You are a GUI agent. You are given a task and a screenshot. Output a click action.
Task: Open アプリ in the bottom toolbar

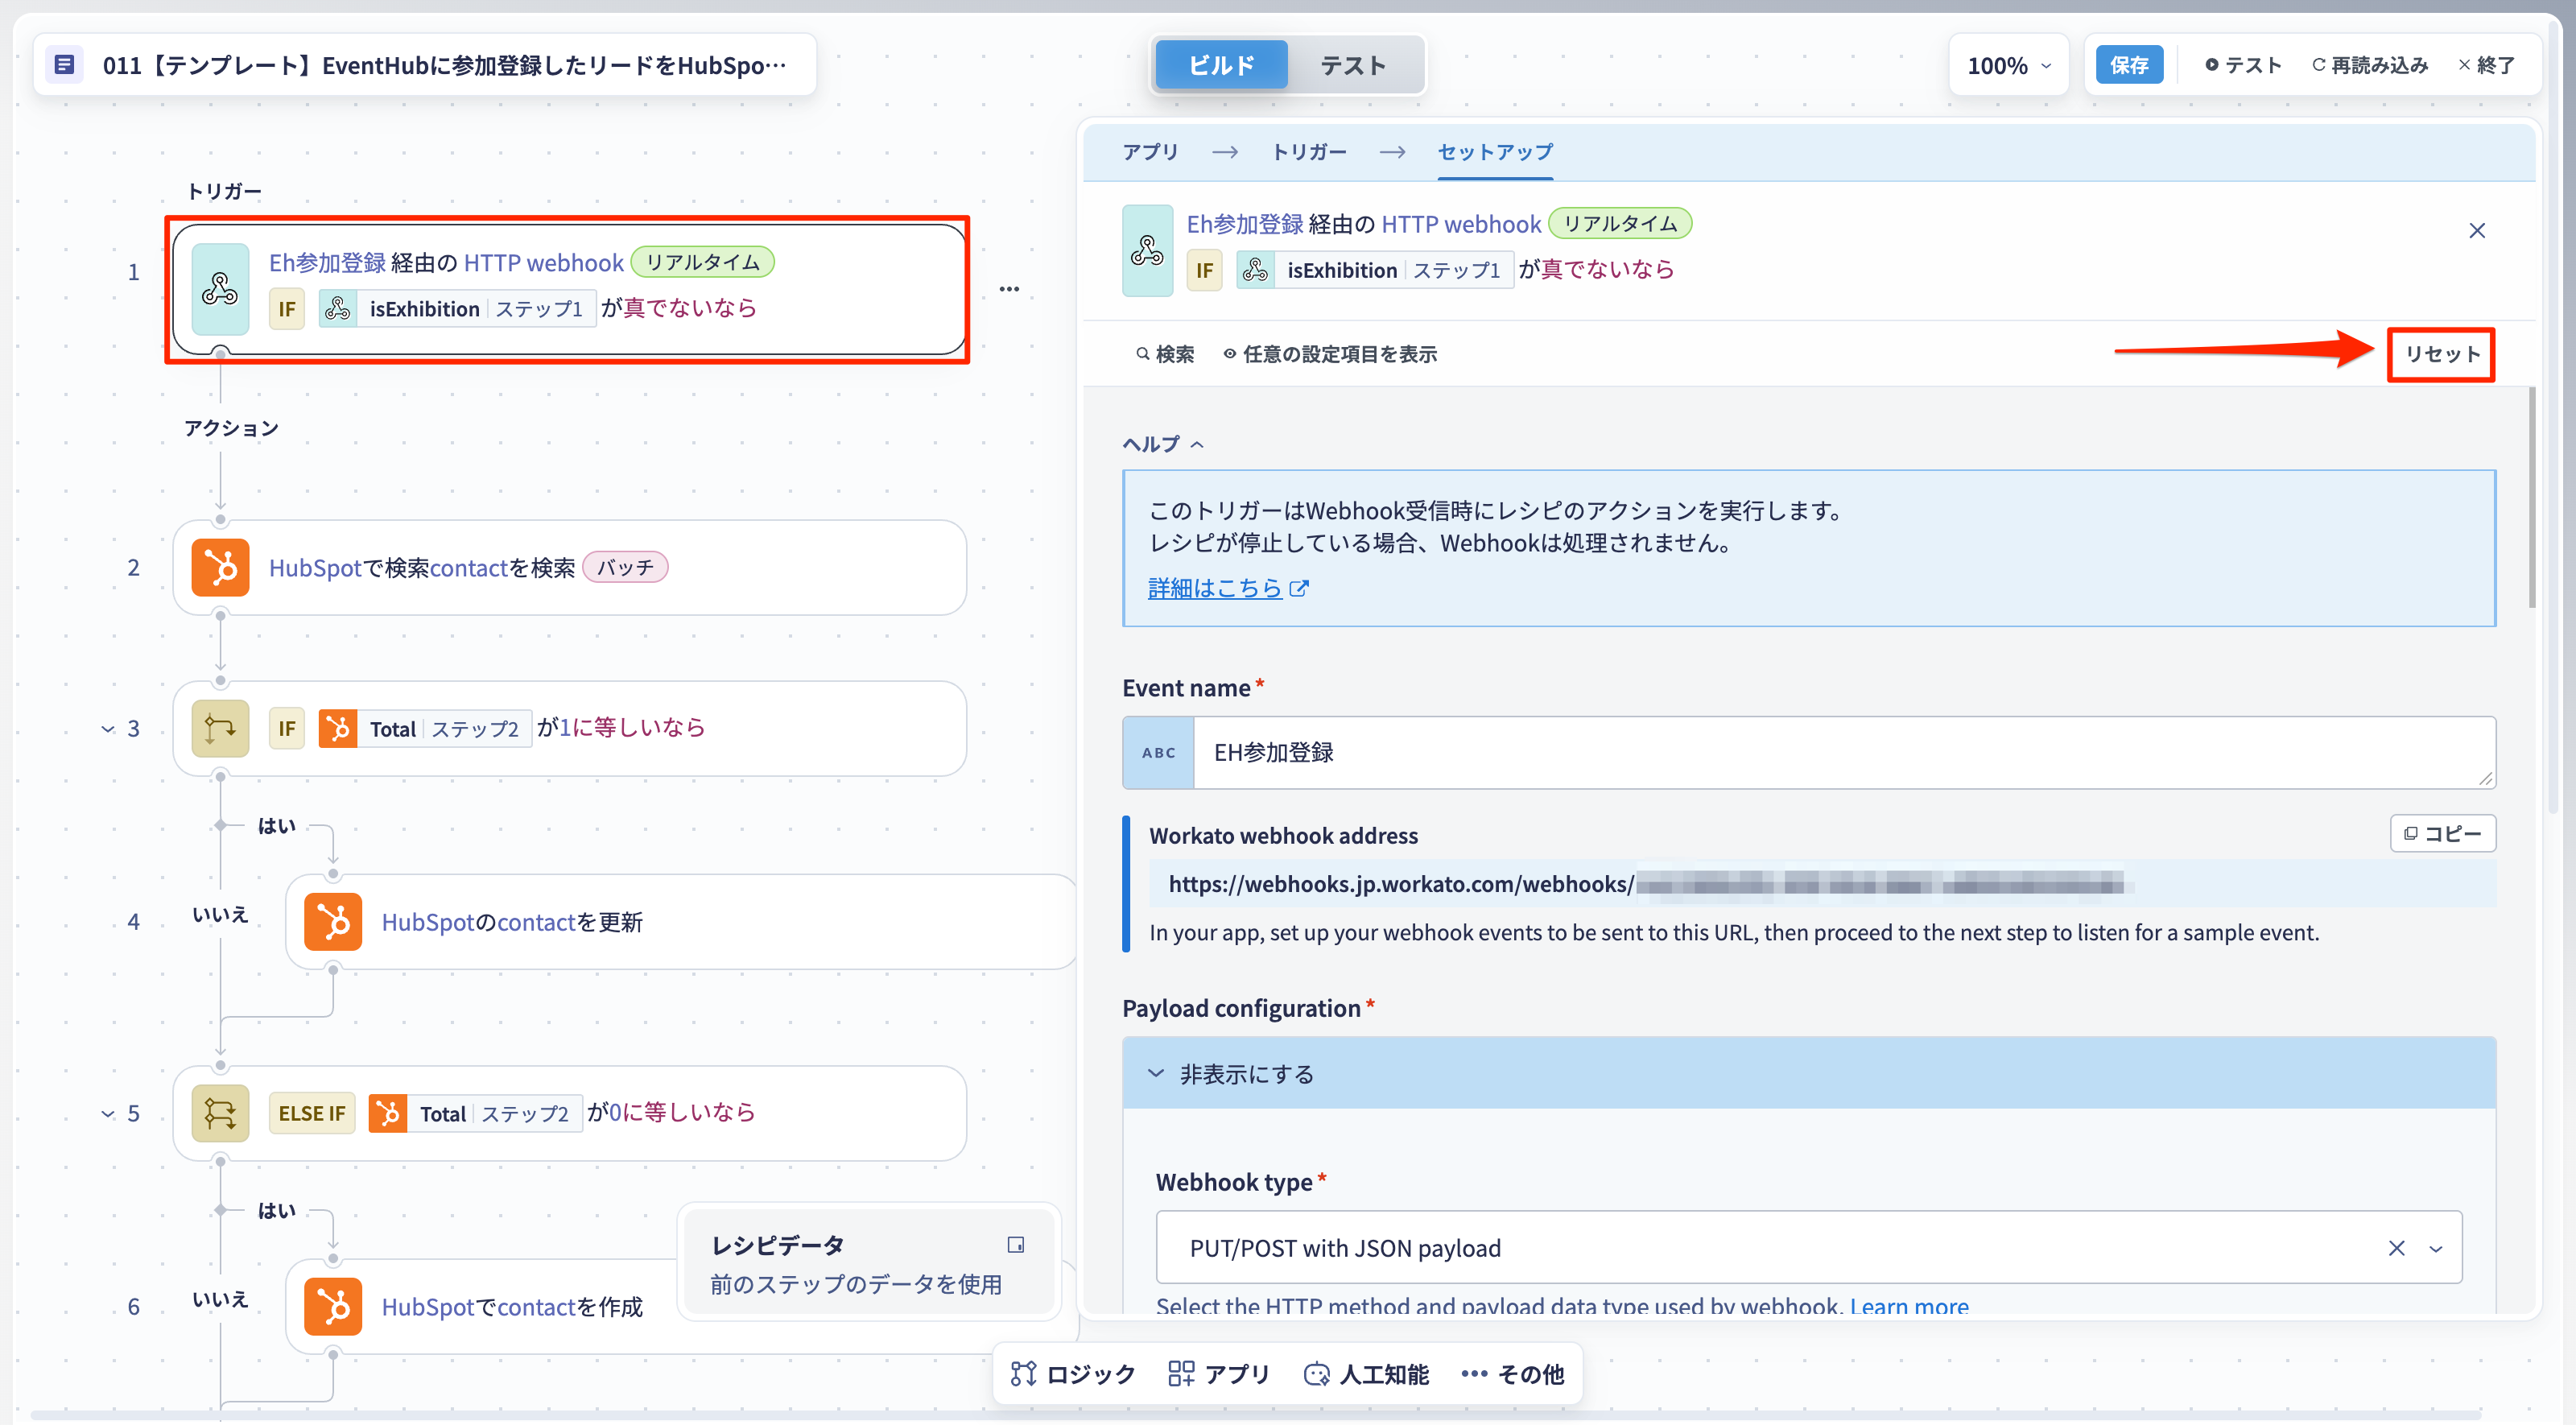1219,1373
